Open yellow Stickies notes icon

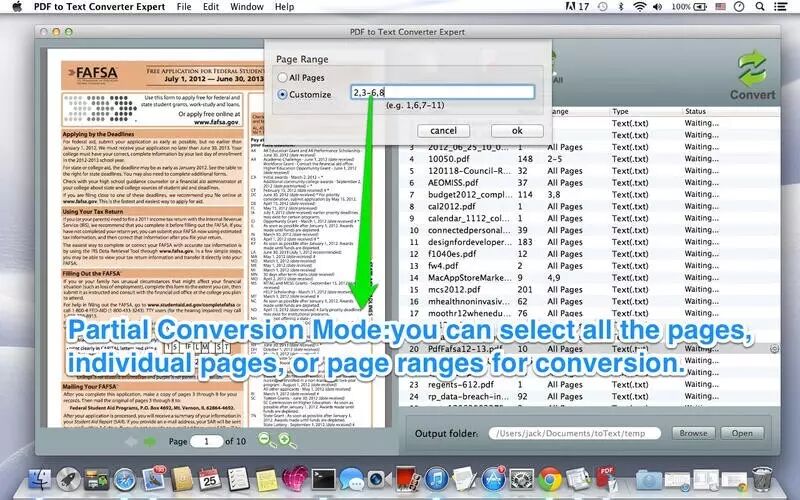(x=266, y=480)
